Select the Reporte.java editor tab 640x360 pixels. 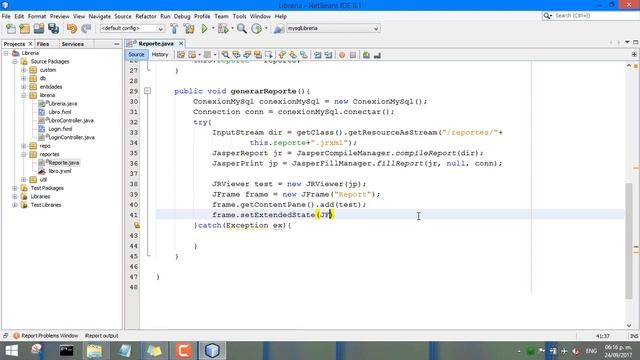[156, 43]
